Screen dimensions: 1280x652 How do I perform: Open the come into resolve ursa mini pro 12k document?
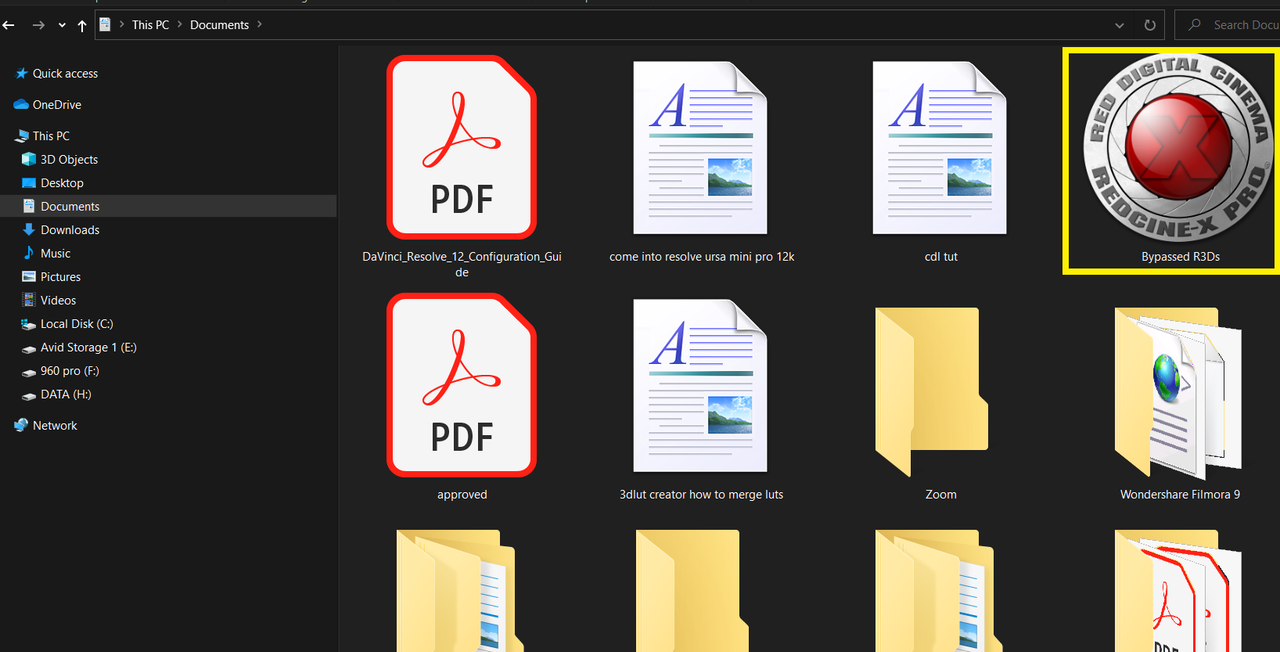tap(701, 147)
